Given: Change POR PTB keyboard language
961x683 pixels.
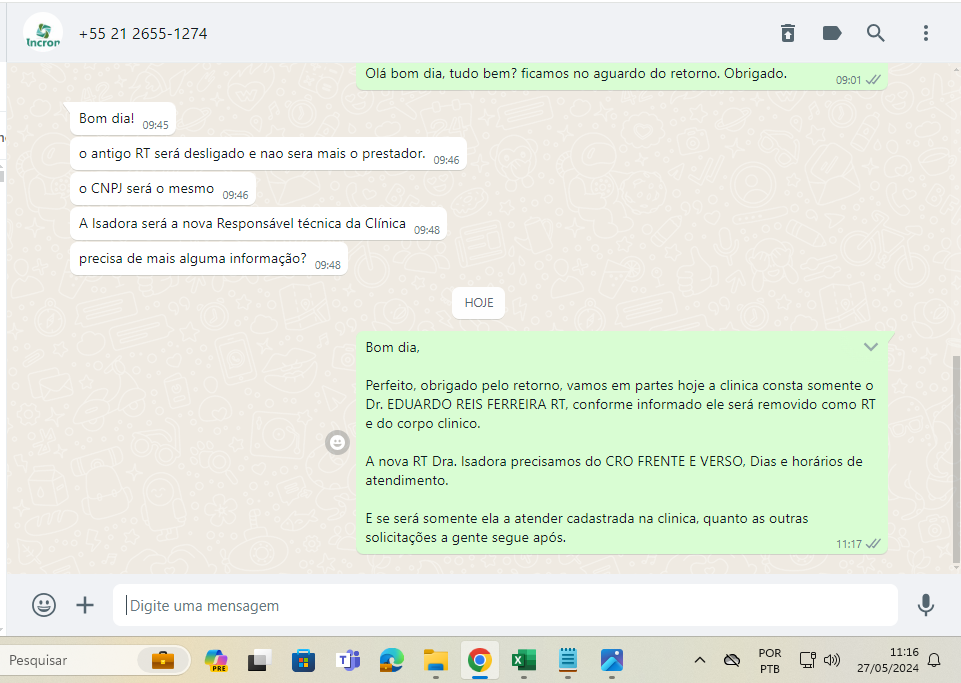Looking at the screenshot, I should pos(770,660).
